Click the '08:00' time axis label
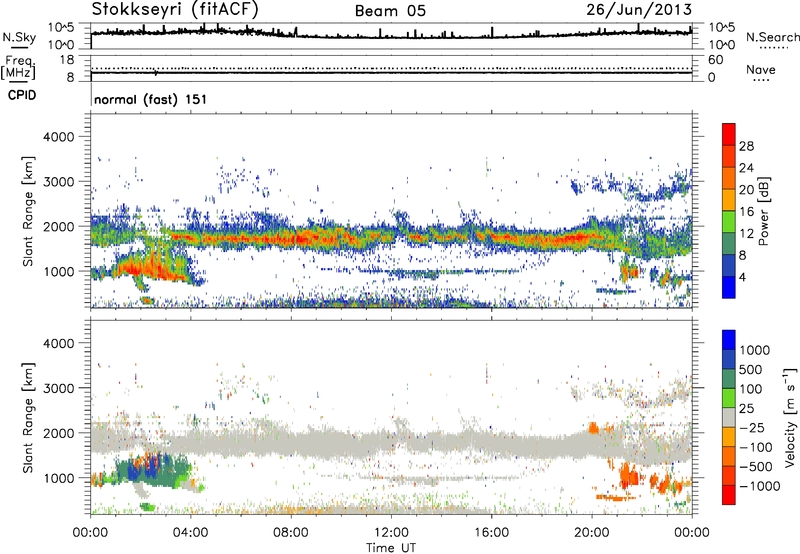Screen dimensions: 800x554 click(291, 533)
